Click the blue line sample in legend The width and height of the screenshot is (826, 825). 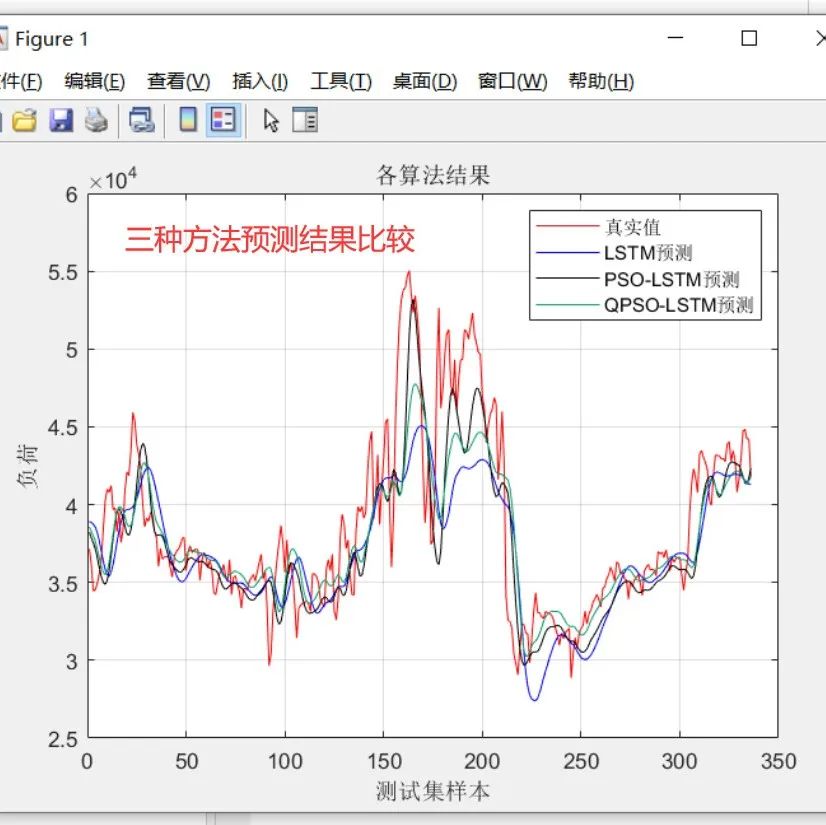pyautogui.click(x=567, y=253)
